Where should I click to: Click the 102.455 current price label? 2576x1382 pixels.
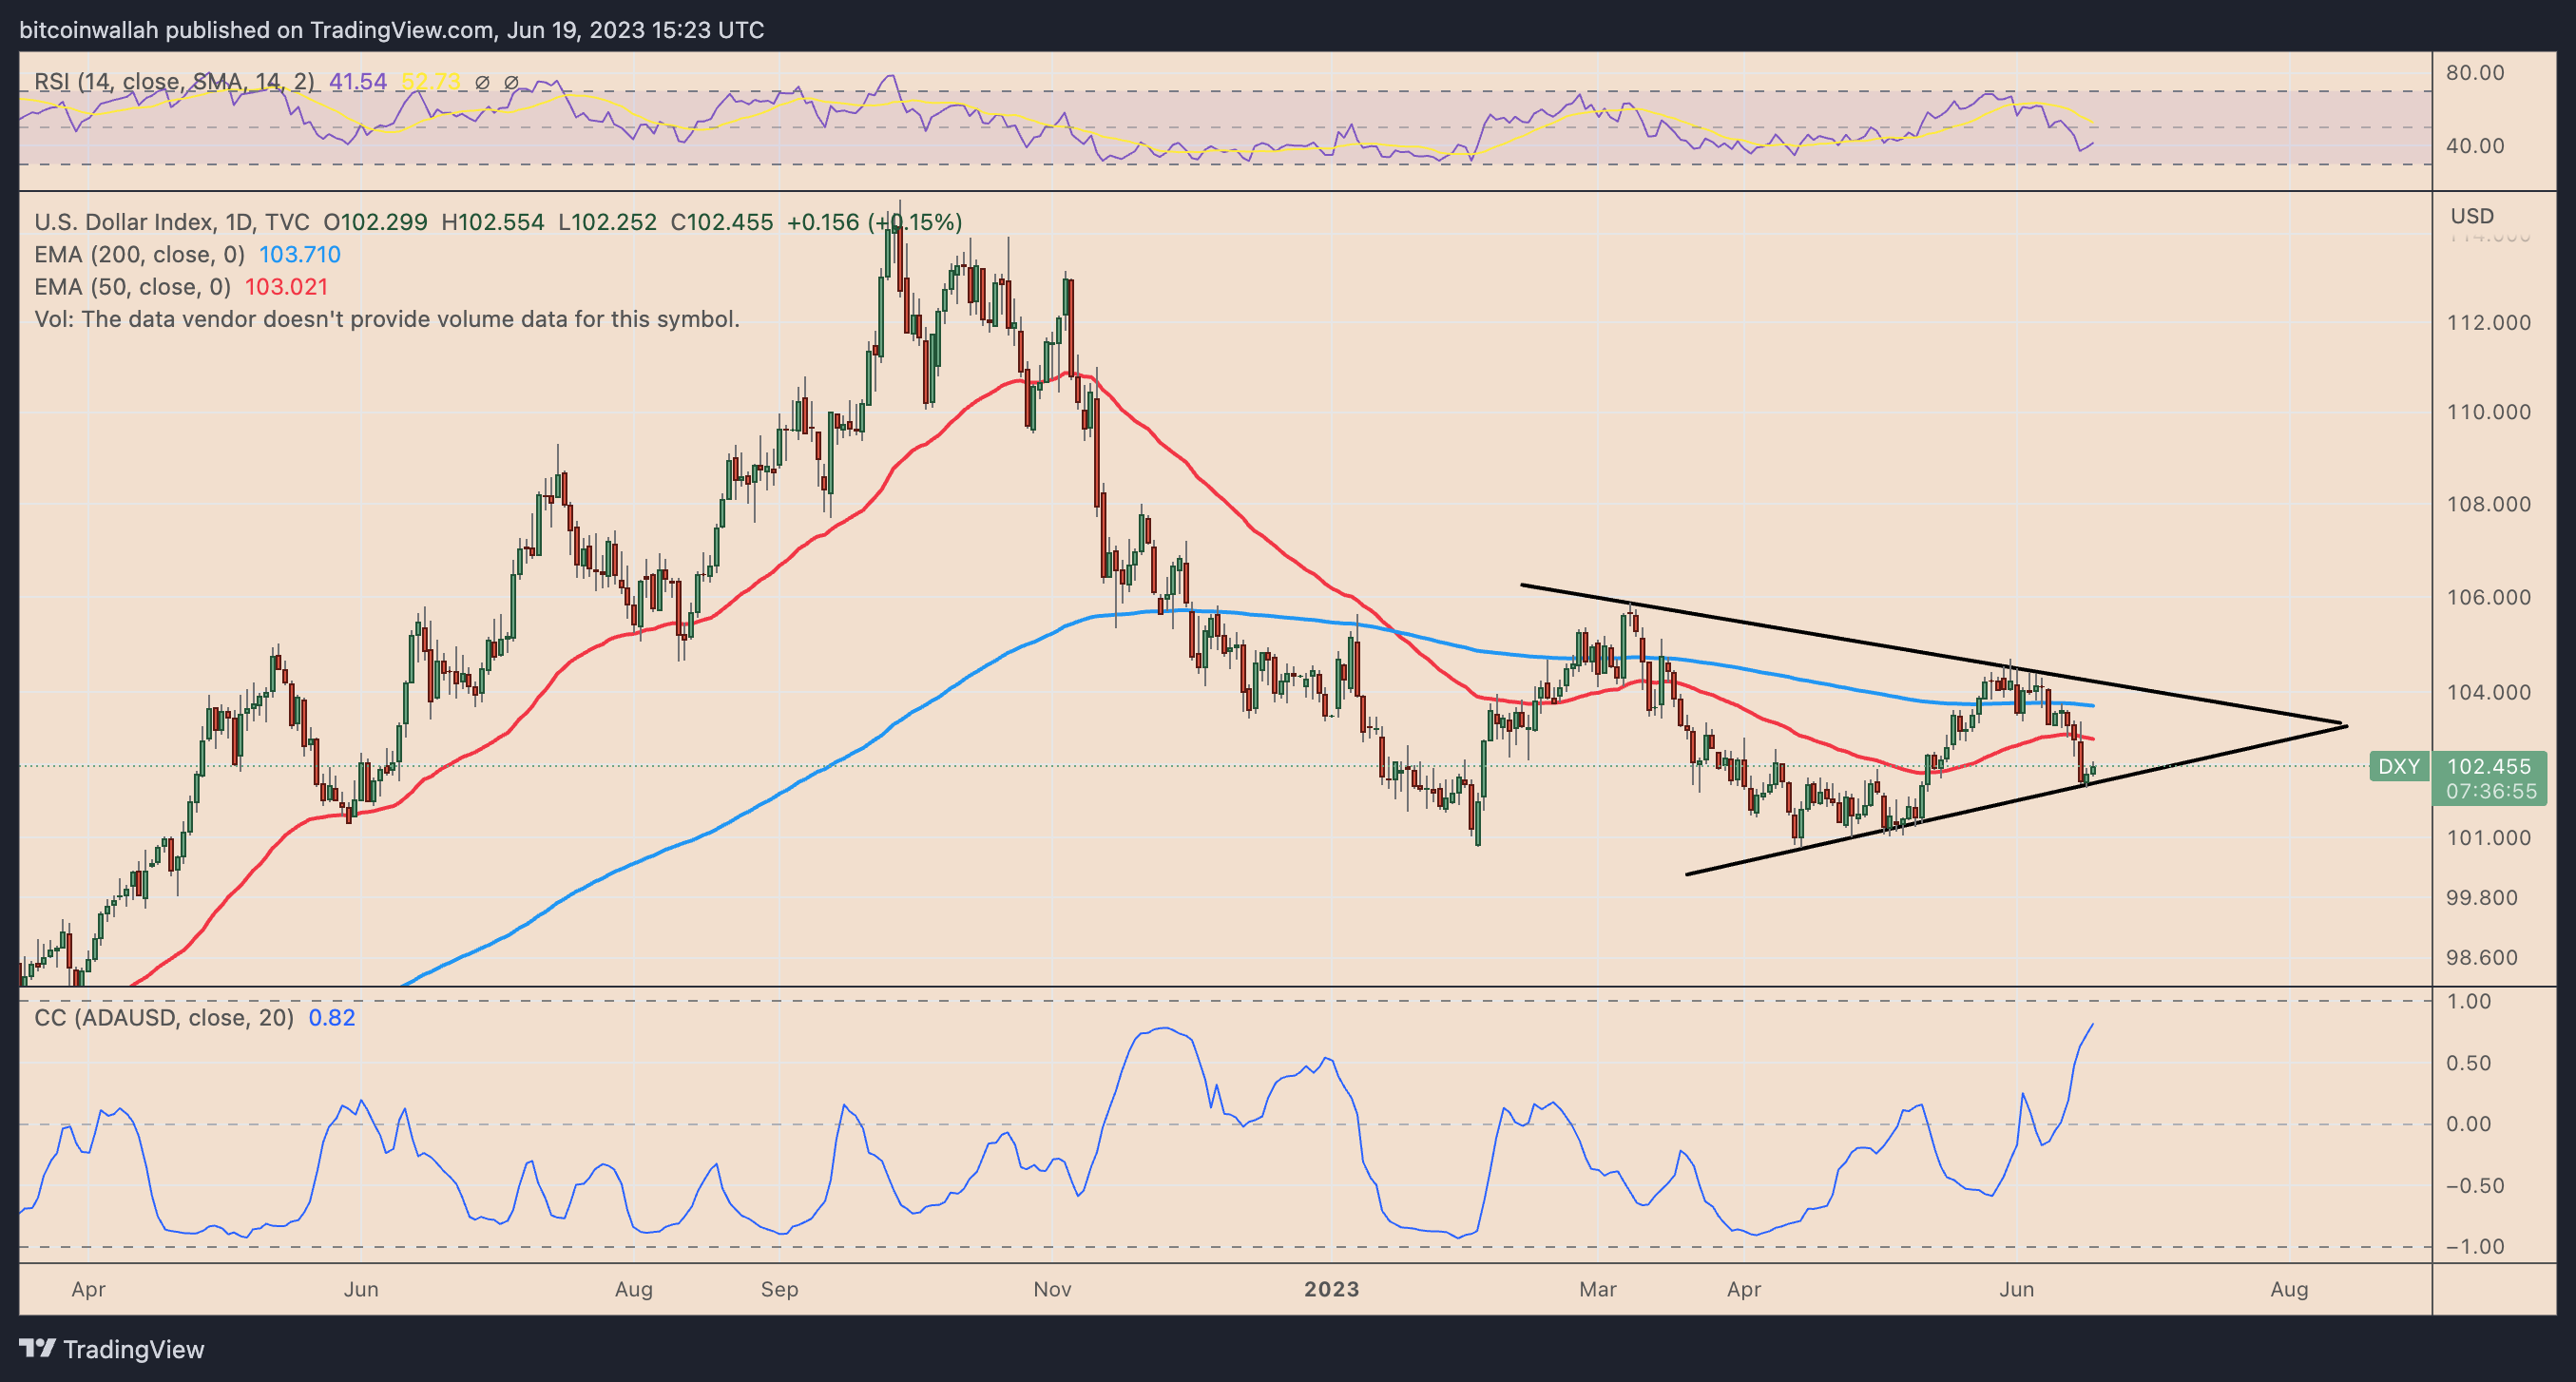pyautogui.click(x=2488, y=767)
